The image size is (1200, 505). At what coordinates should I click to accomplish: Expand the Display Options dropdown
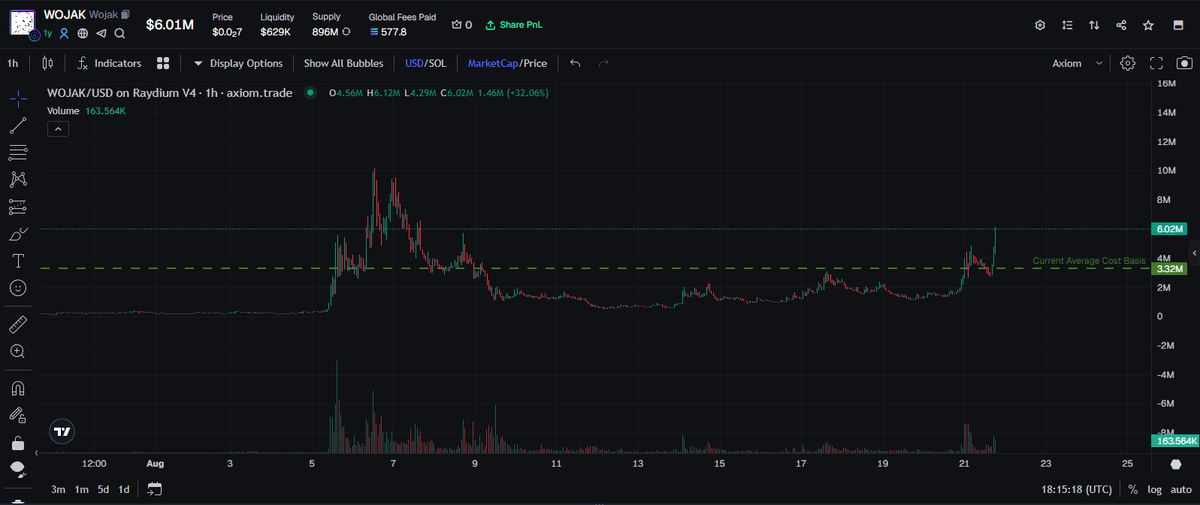(x=238, y=63)
